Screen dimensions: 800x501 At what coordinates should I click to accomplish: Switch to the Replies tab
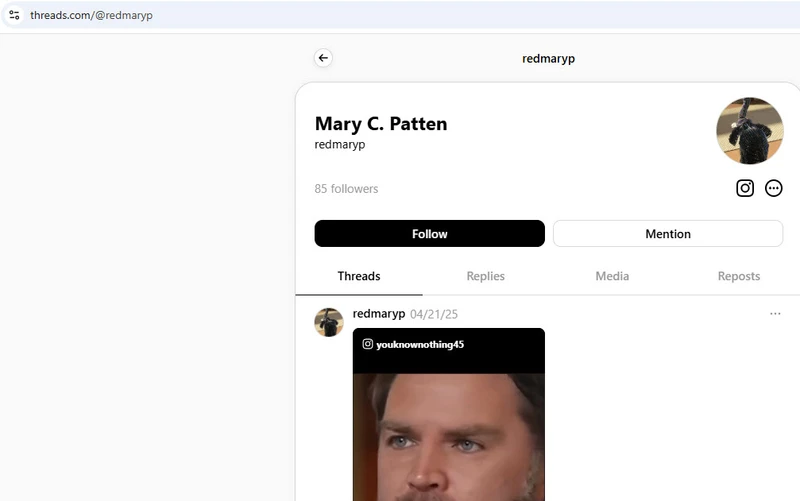pos(485,276)
